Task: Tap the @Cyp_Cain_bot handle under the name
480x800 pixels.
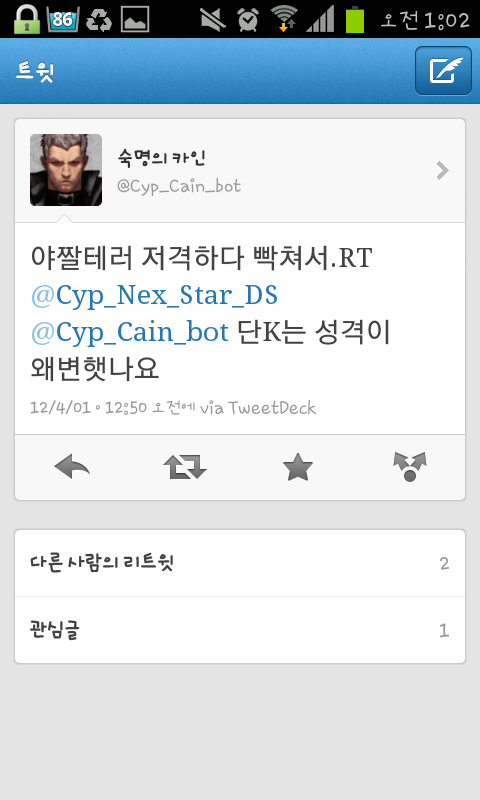Action: coord(179,186)
